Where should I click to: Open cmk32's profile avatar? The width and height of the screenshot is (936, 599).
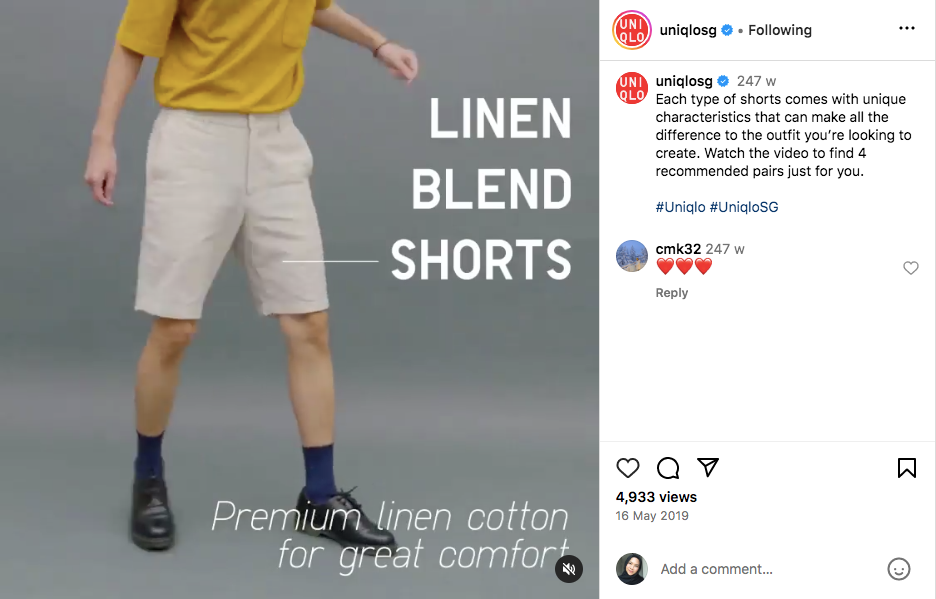point(632,256)
